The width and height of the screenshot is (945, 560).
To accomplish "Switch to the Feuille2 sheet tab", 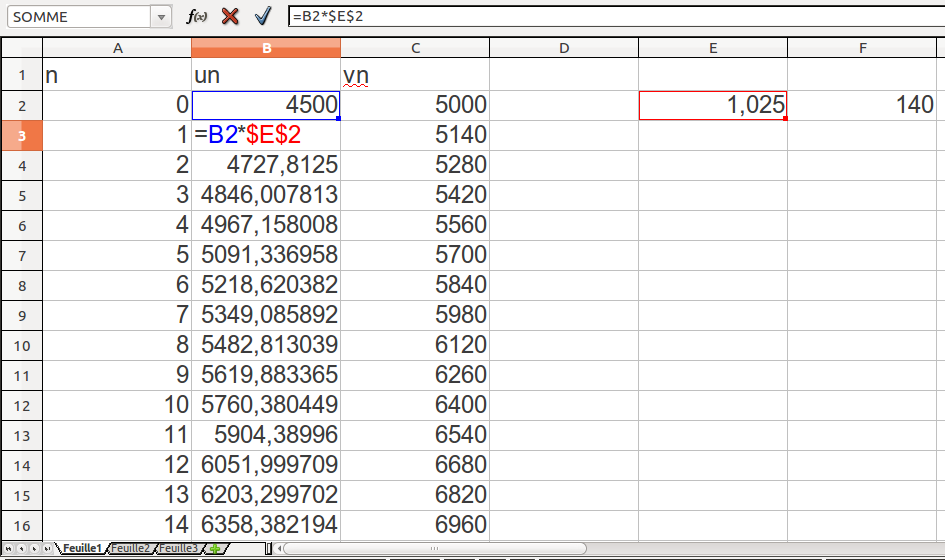I will [x=130, y=549].
